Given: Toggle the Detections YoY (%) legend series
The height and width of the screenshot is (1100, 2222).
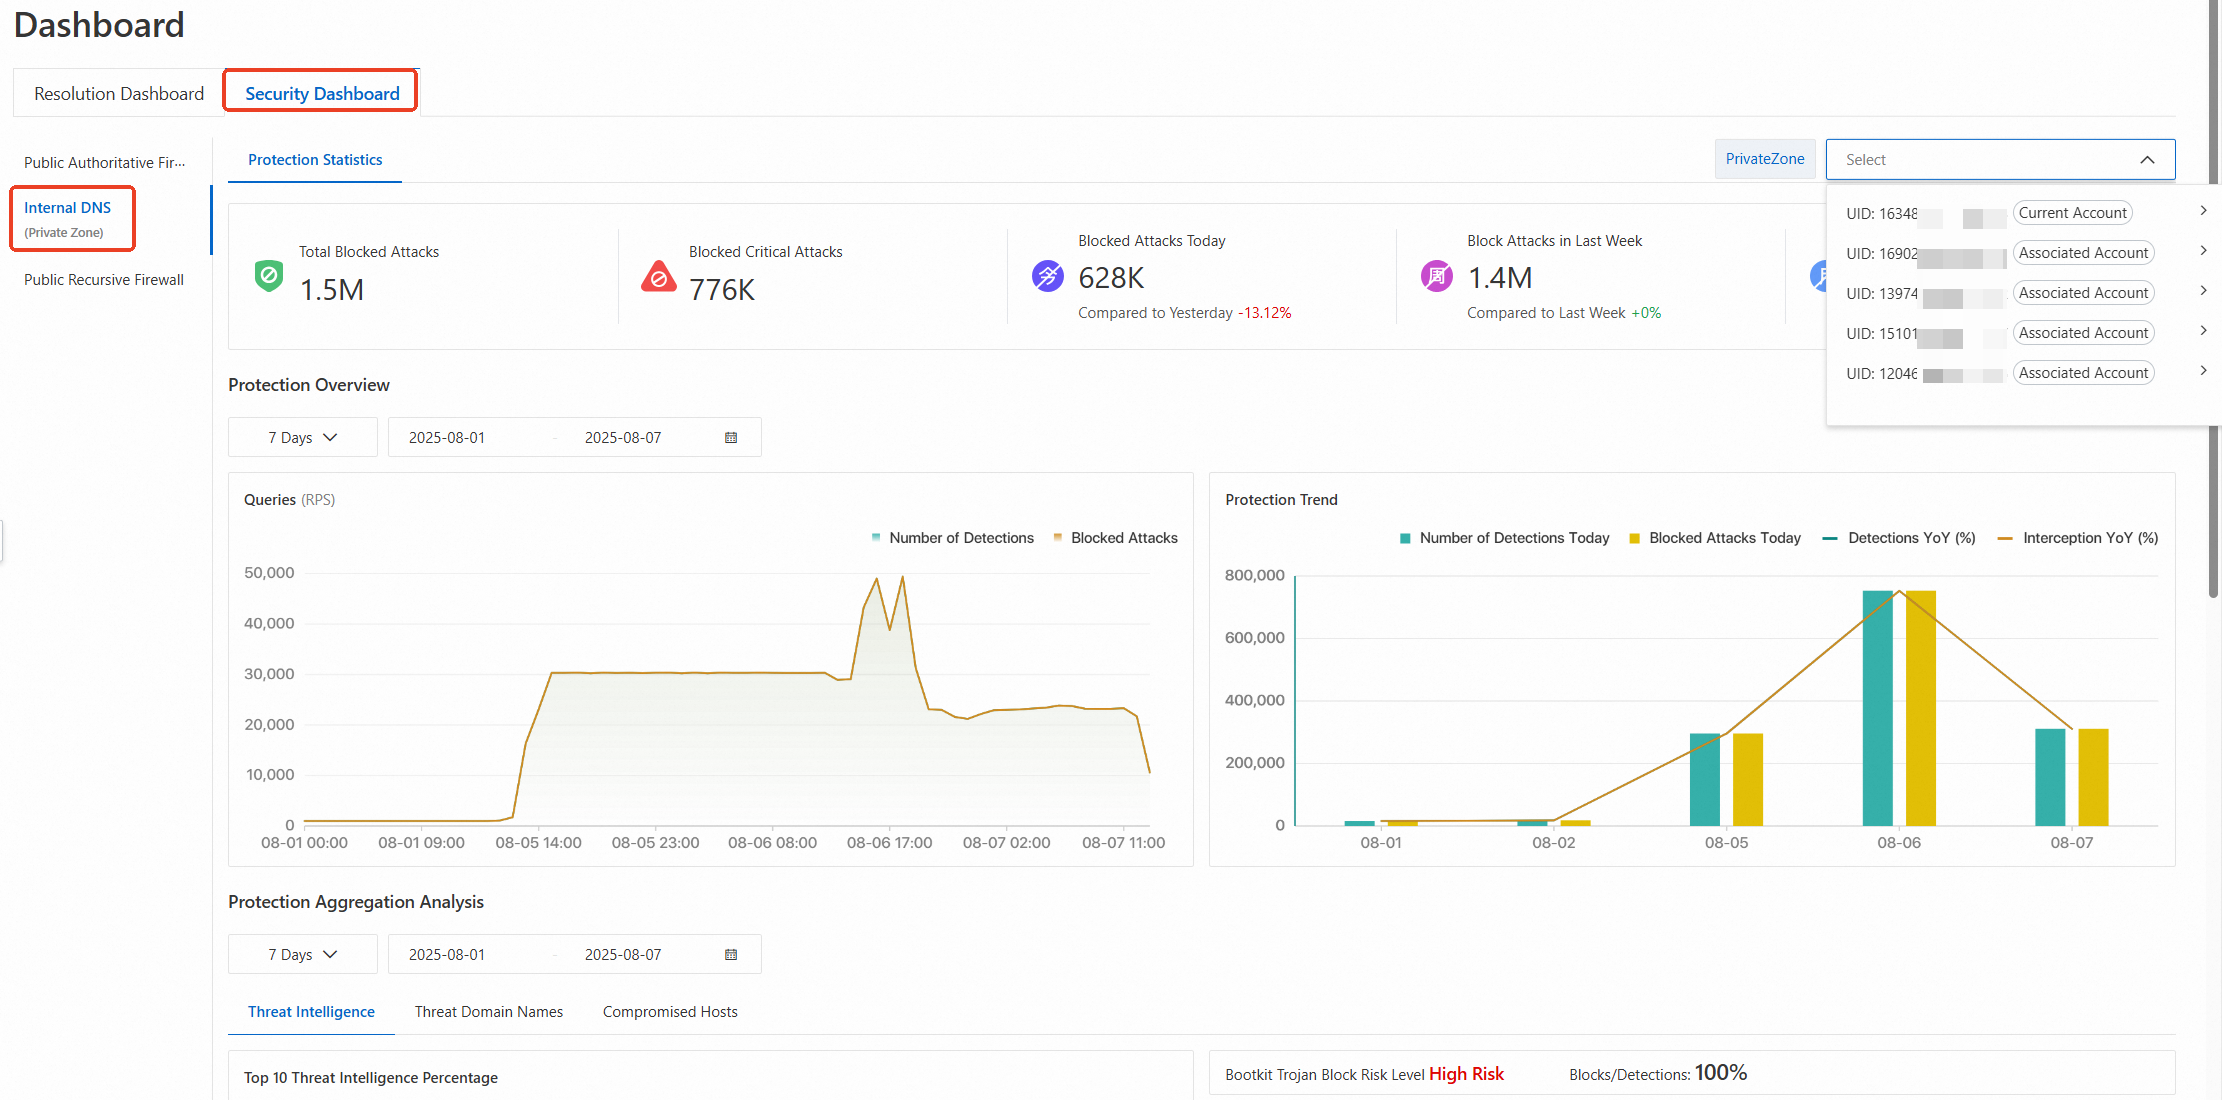Looking at the screenshot, I should pyautogui.click(x=1899, y=538).
